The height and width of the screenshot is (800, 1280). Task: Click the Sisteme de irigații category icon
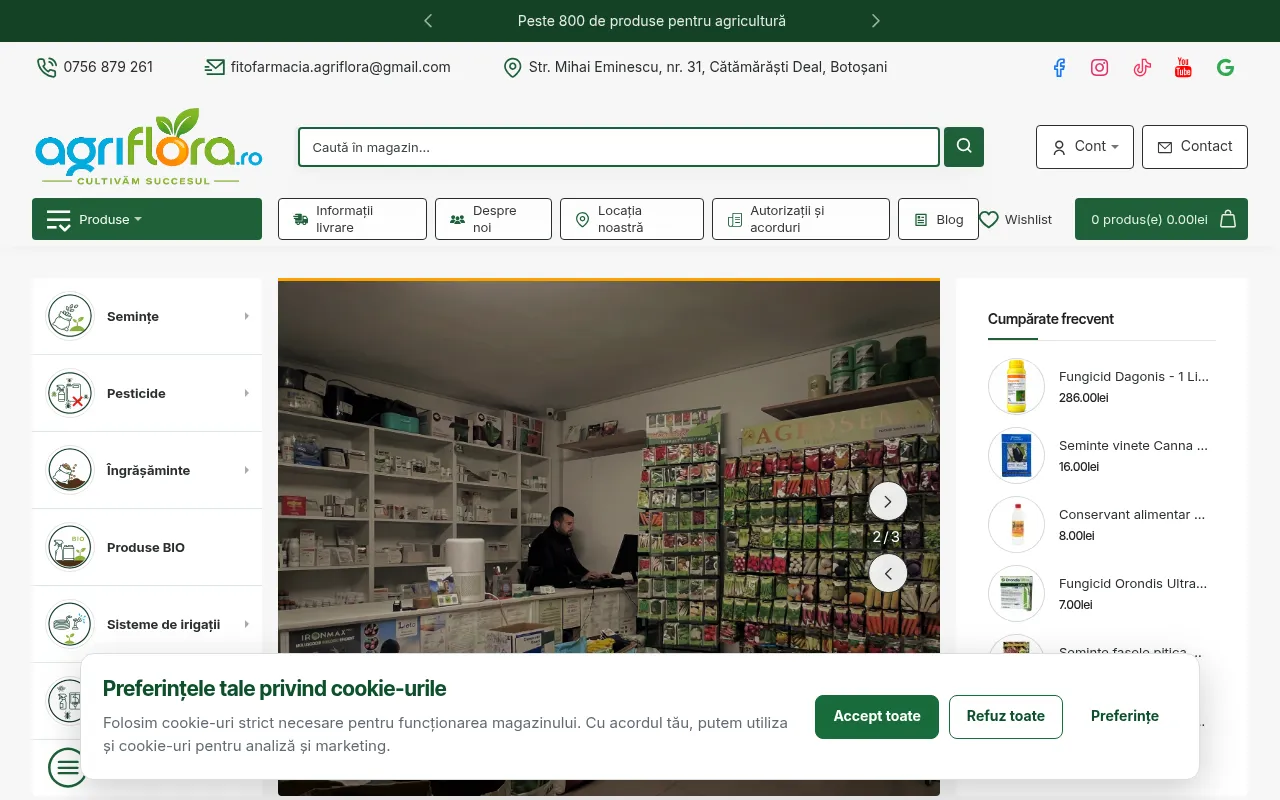pyautogui.click(x=70, y=624)
